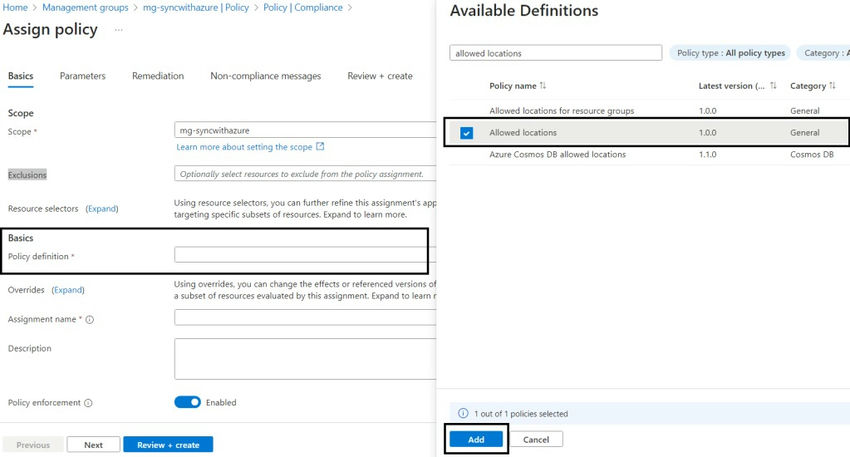The width and height of the screenshot is (850, 457).
Task: Click the external link icon after scope link
Action: tap(320, 147)
